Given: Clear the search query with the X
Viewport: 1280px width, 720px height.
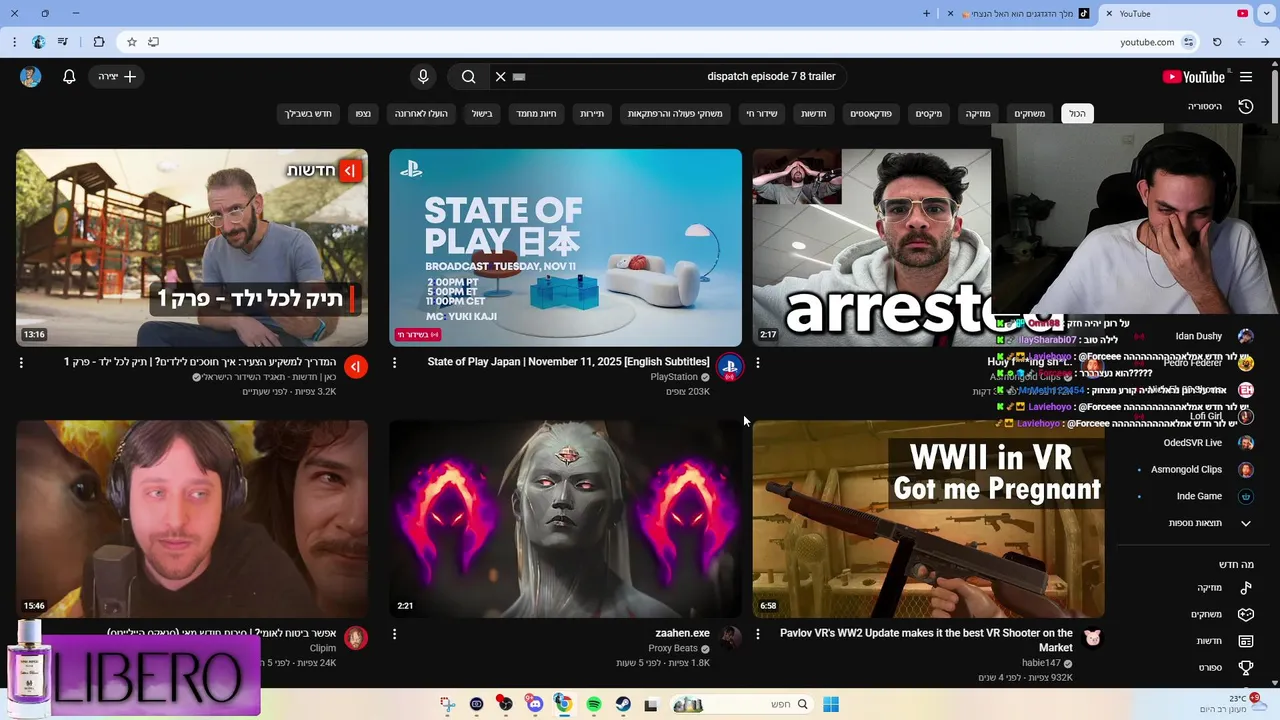Looking at the screenshot, I should 501,77.
